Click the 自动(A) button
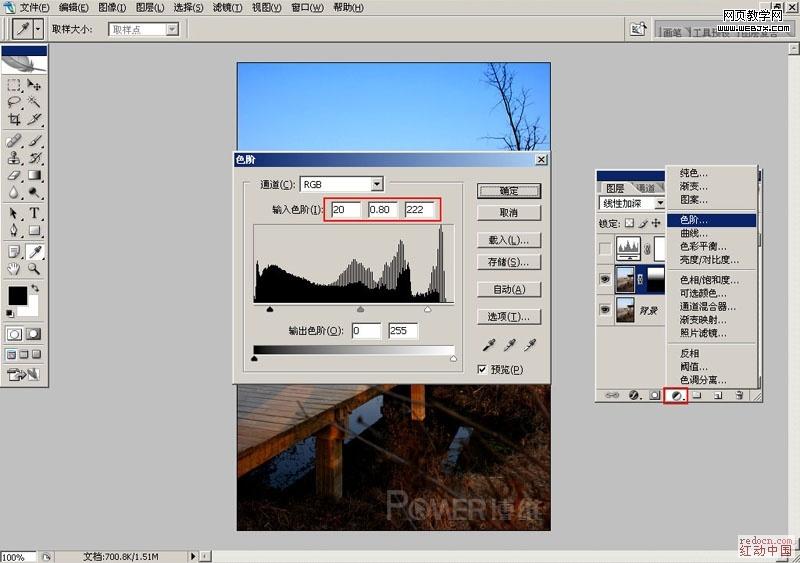Screen dimensions: 800x563 (x=509, y=289)
